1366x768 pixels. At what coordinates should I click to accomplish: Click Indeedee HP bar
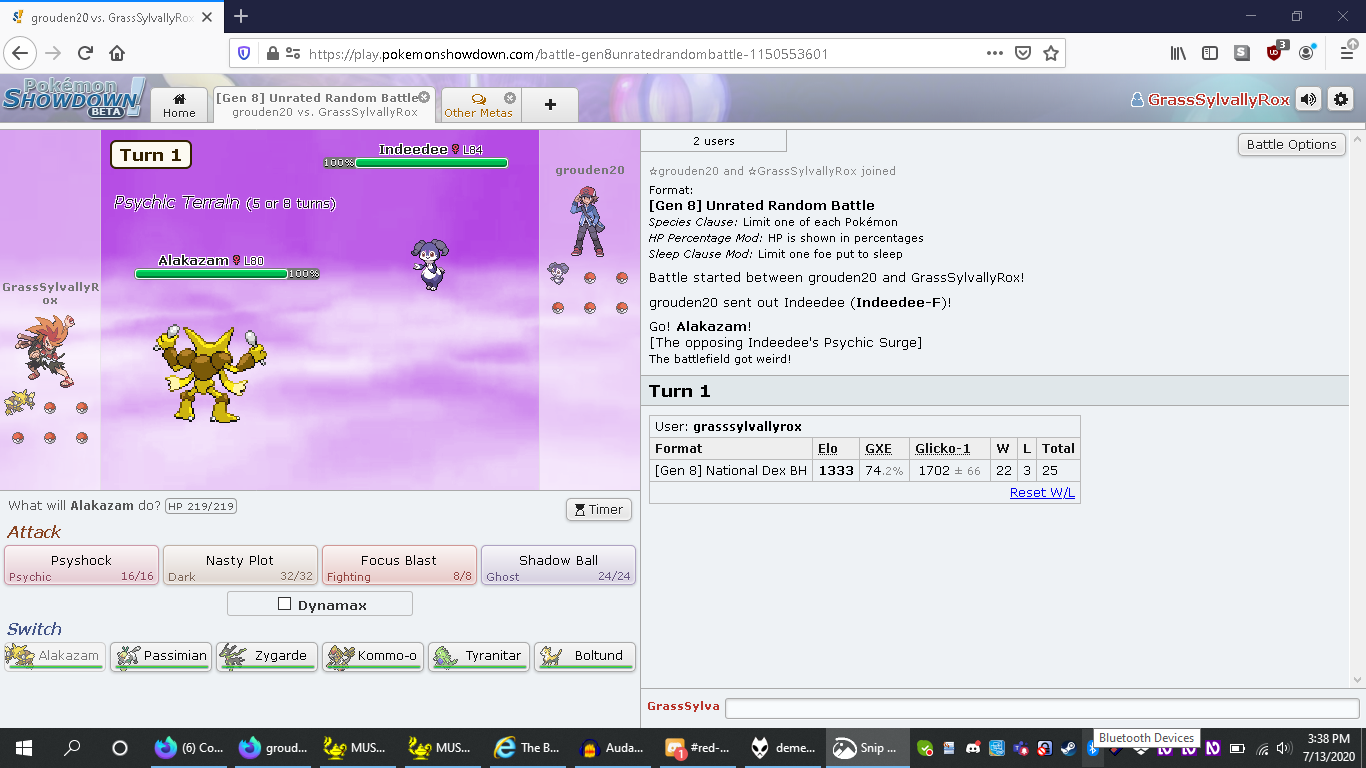(431, 162)
